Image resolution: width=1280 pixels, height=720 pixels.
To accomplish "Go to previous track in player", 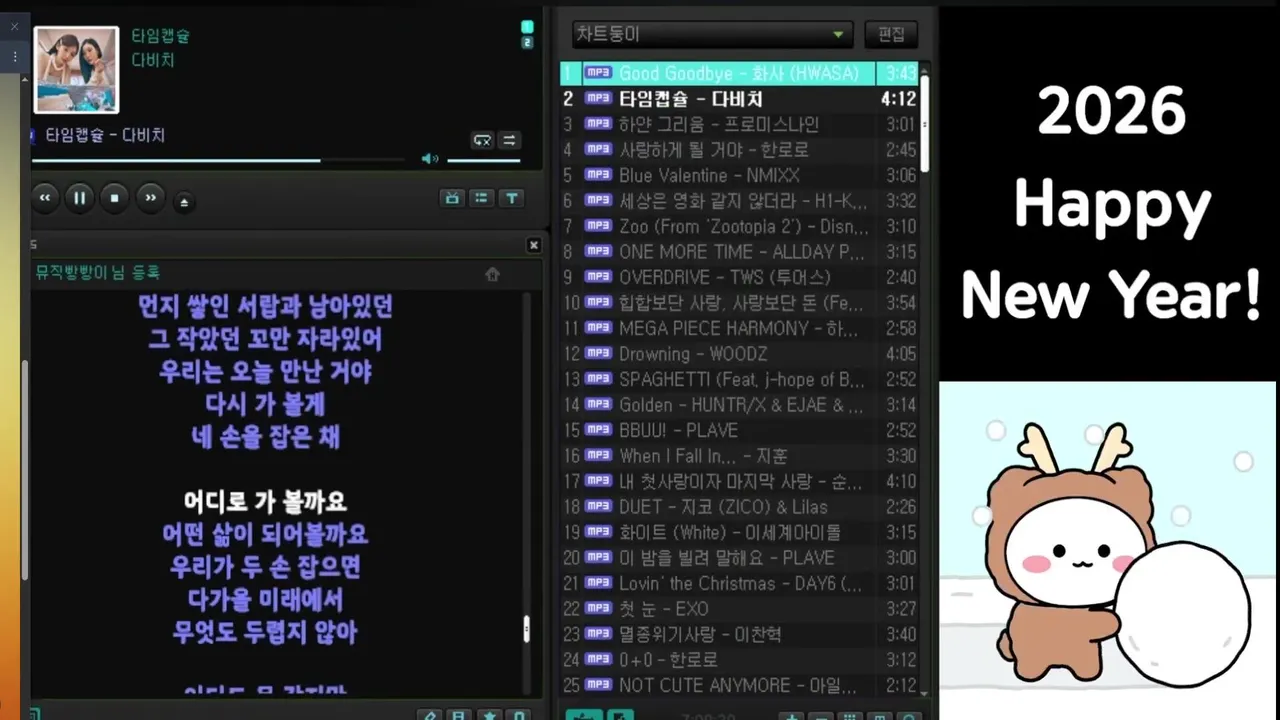I will tap(44, 198).
